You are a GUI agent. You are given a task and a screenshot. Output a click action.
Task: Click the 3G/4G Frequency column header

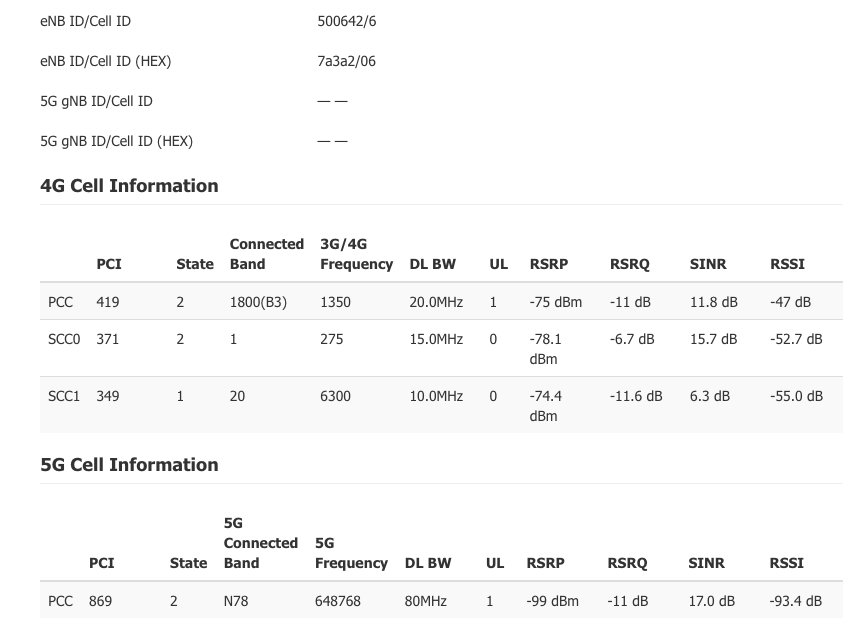tap(356, 254)
